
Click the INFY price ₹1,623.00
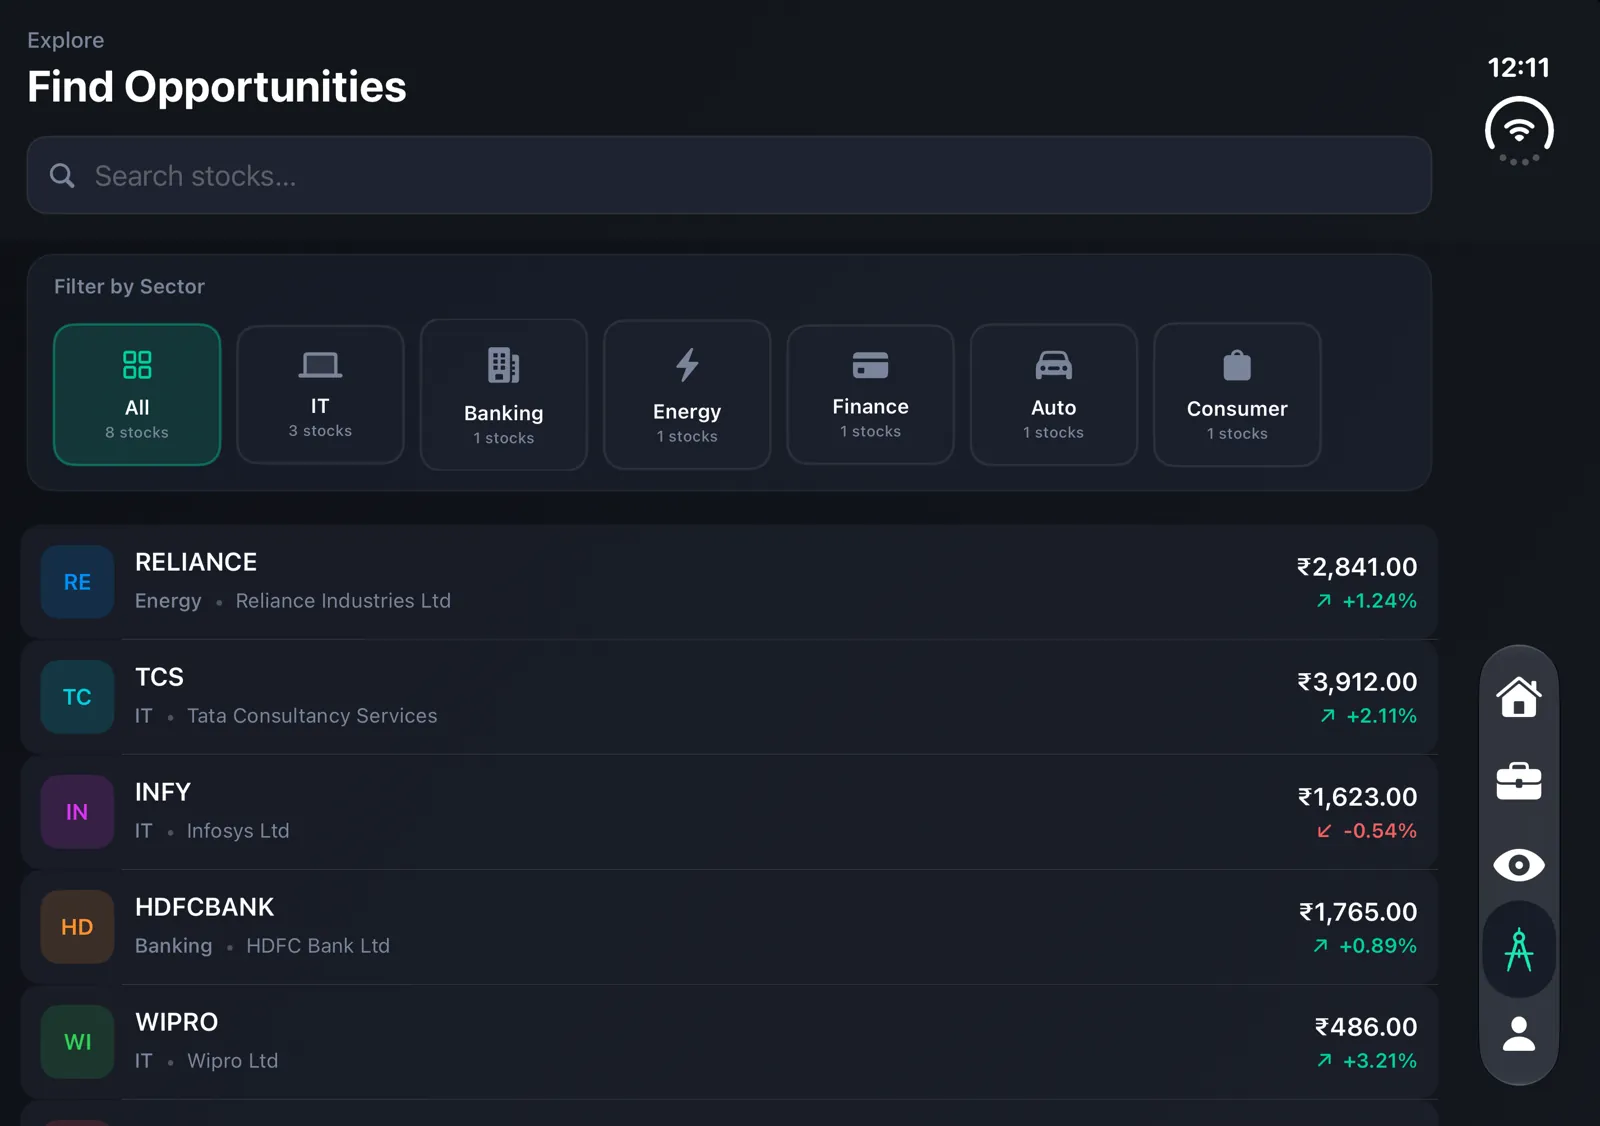pos(1357,797)
